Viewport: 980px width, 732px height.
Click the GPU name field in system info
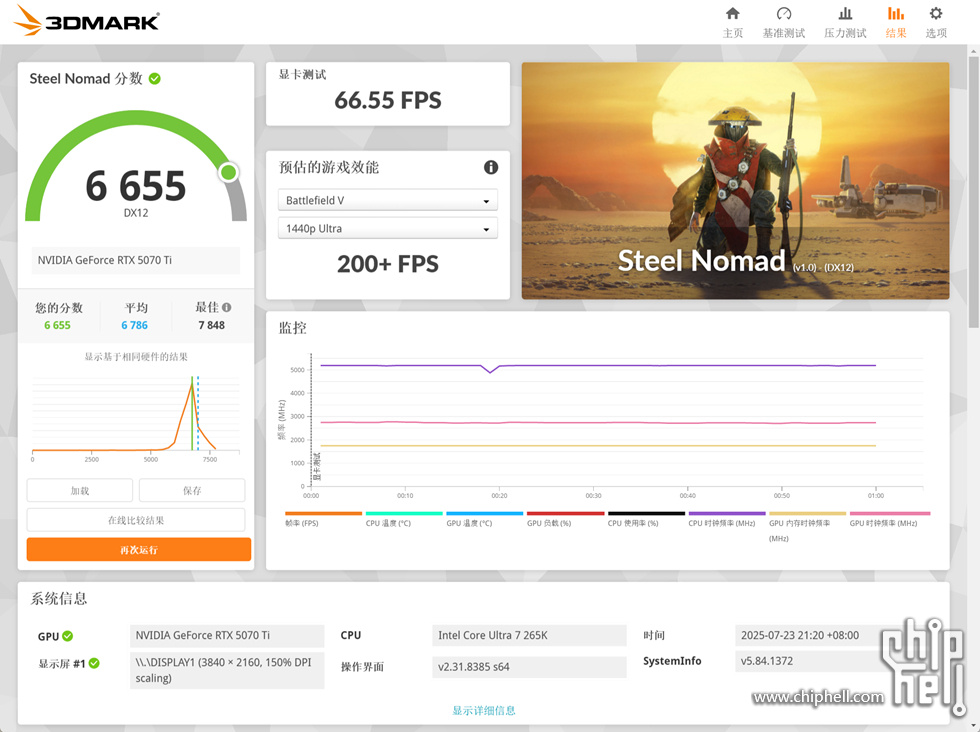227,635
